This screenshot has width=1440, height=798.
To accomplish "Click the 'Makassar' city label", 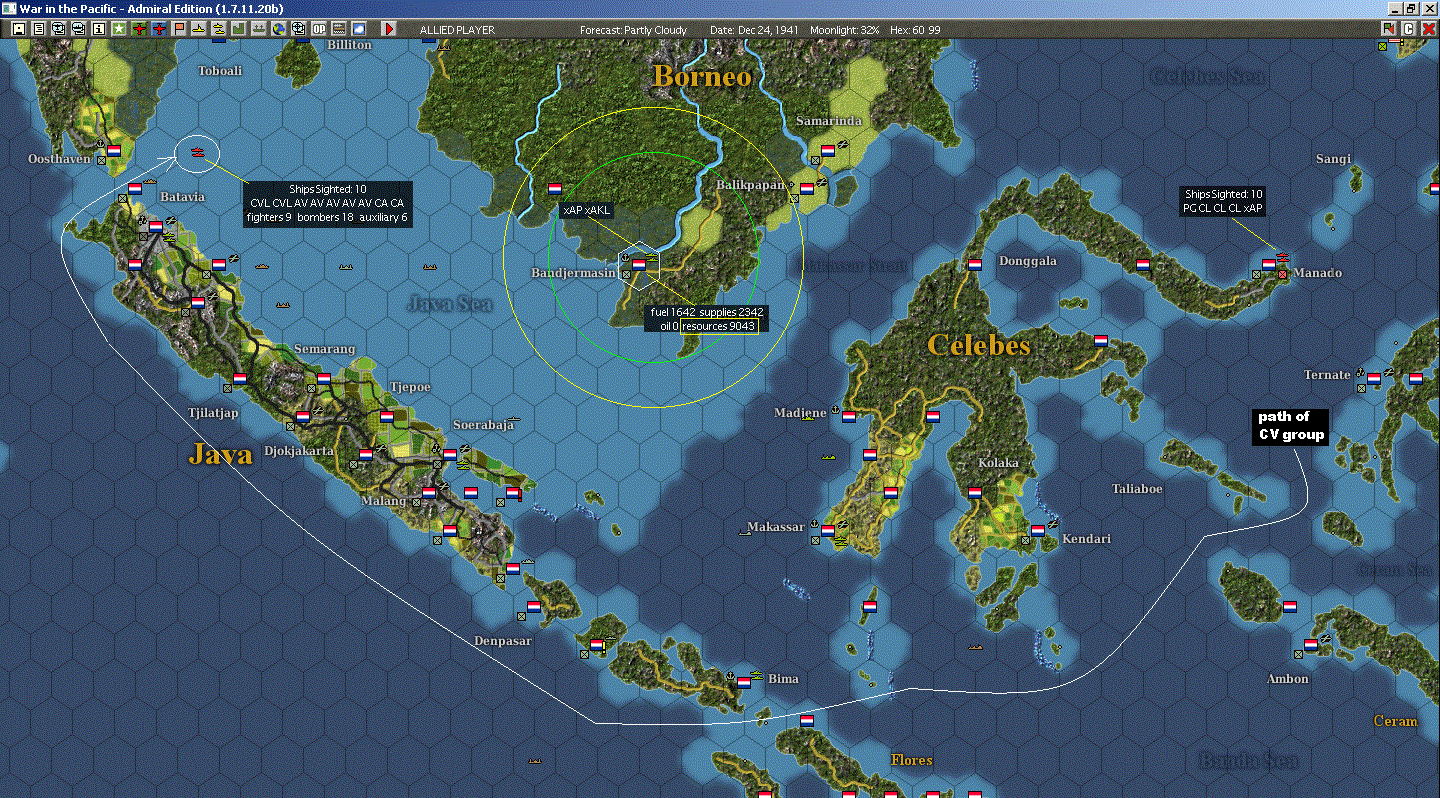I will pyautogui.click(x=776, y=527).
